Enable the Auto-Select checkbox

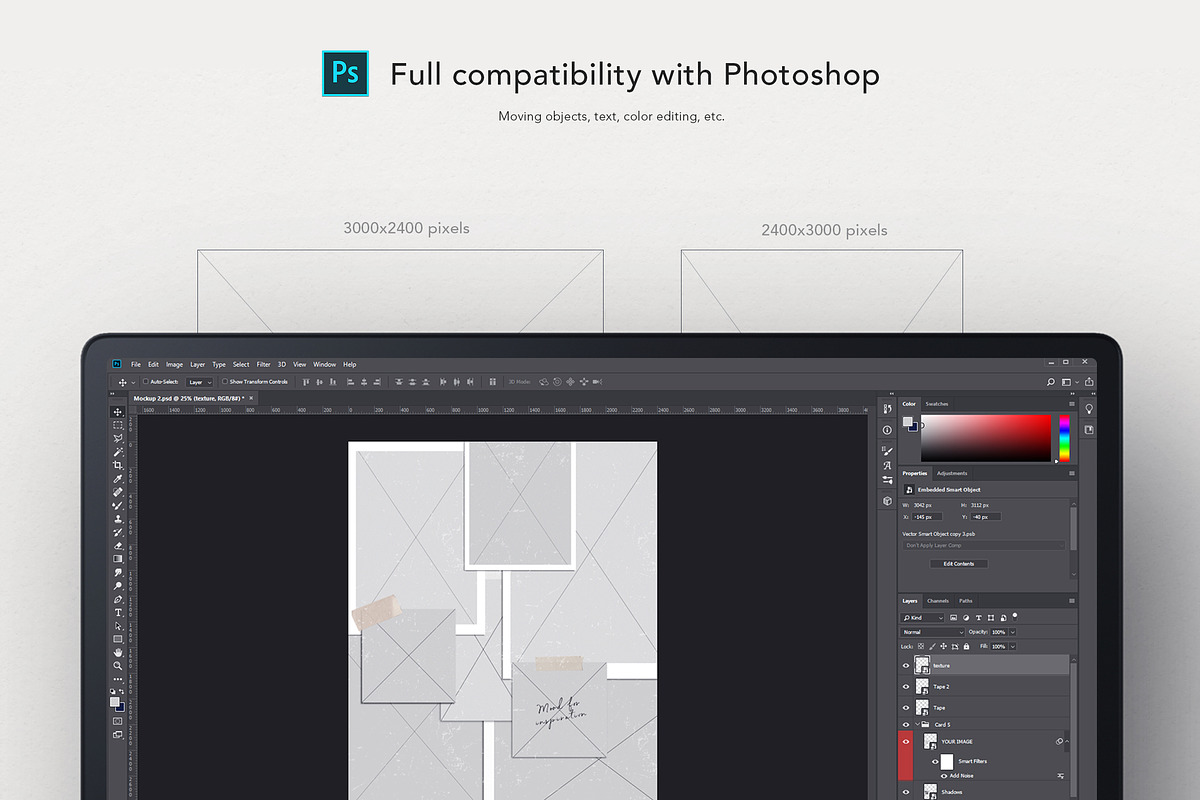pyautogui.click(x=145, y=381)
